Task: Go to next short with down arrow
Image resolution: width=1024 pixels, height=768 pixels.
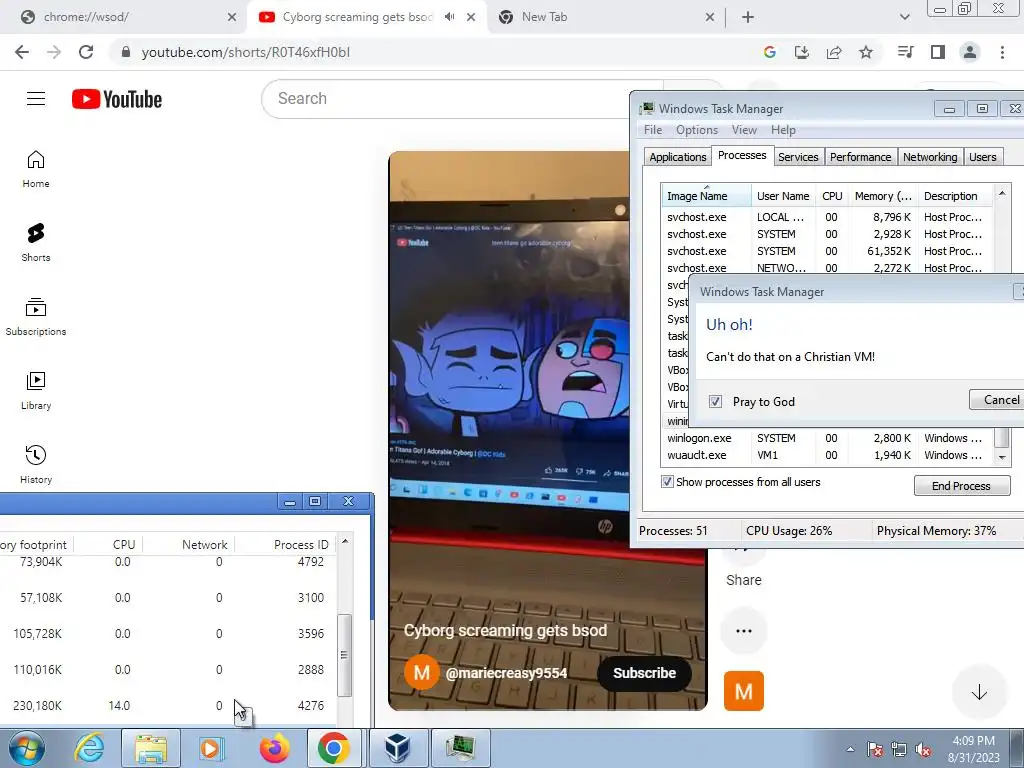Action: point(979,692)
